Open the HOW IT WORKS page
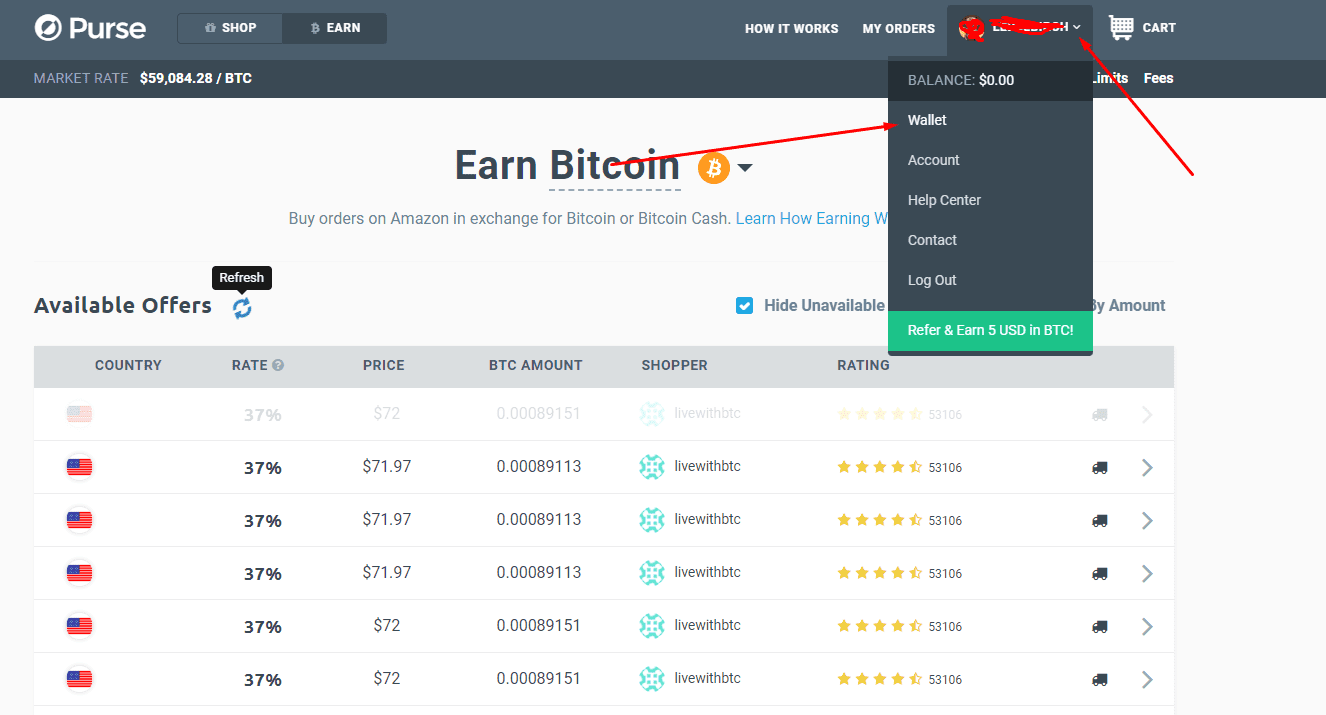 tap(792, 29)
